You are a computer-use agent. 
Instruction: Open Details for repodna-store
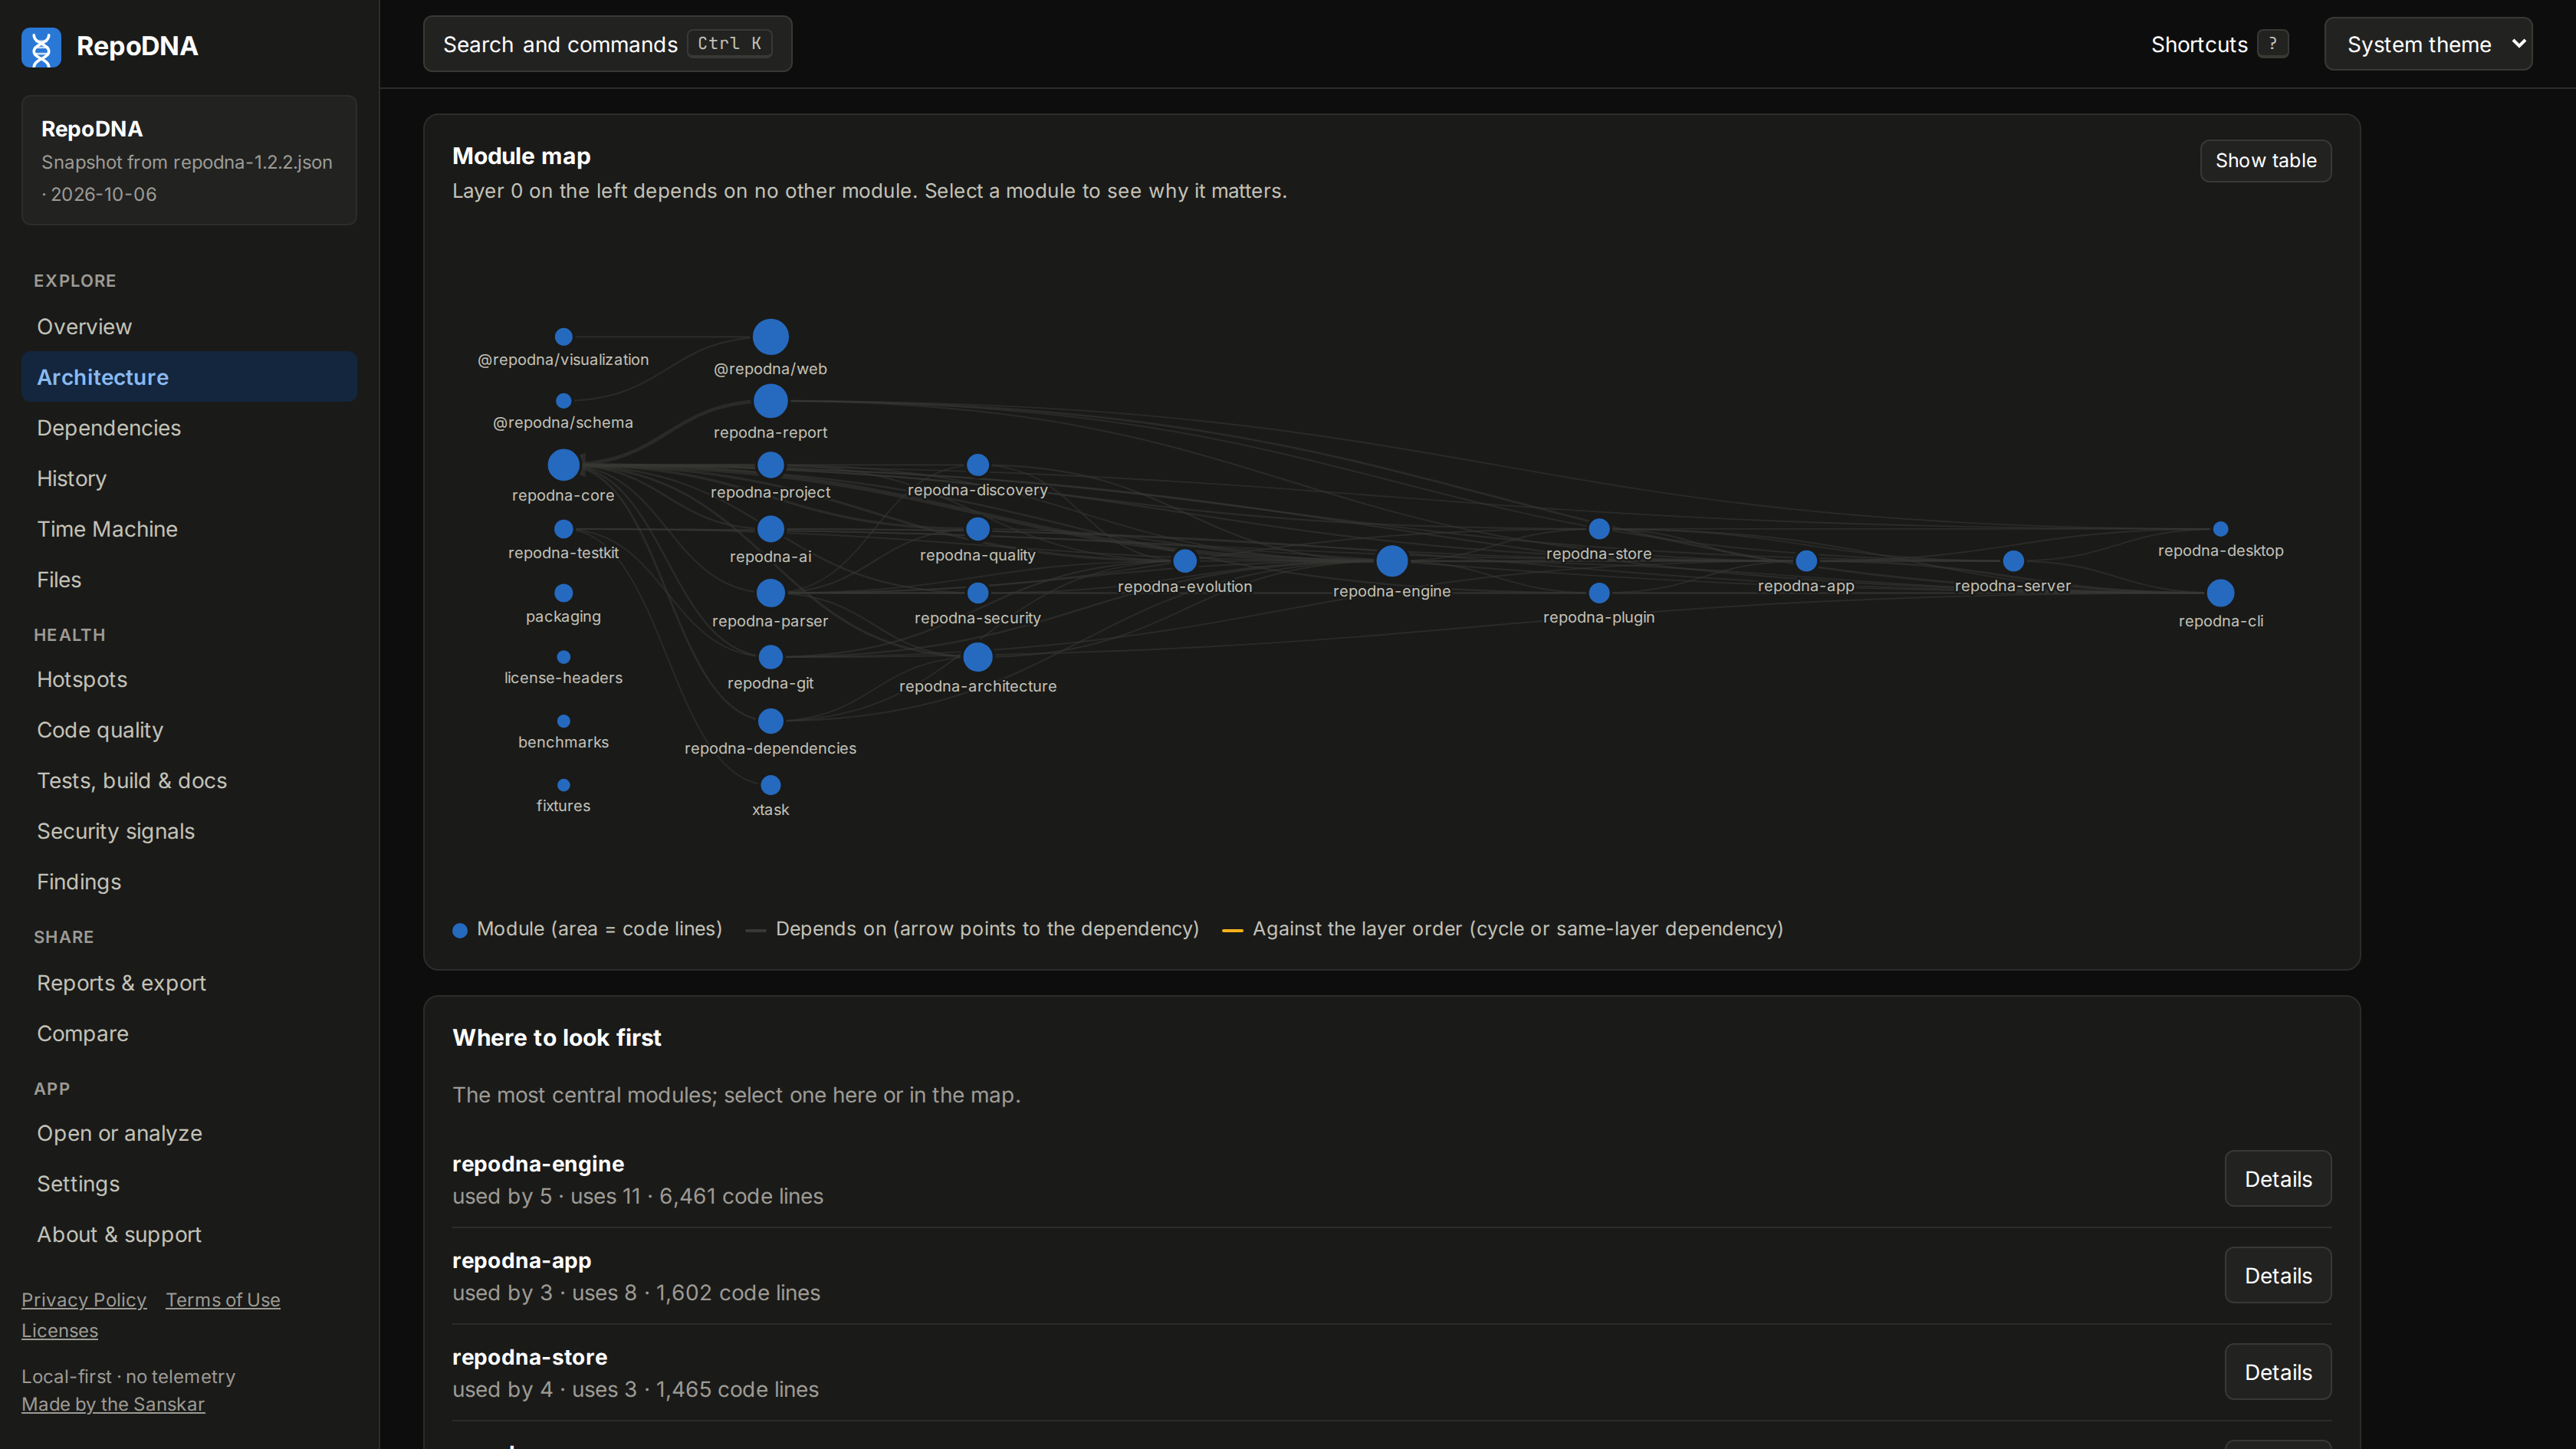pos(2277,1372)
